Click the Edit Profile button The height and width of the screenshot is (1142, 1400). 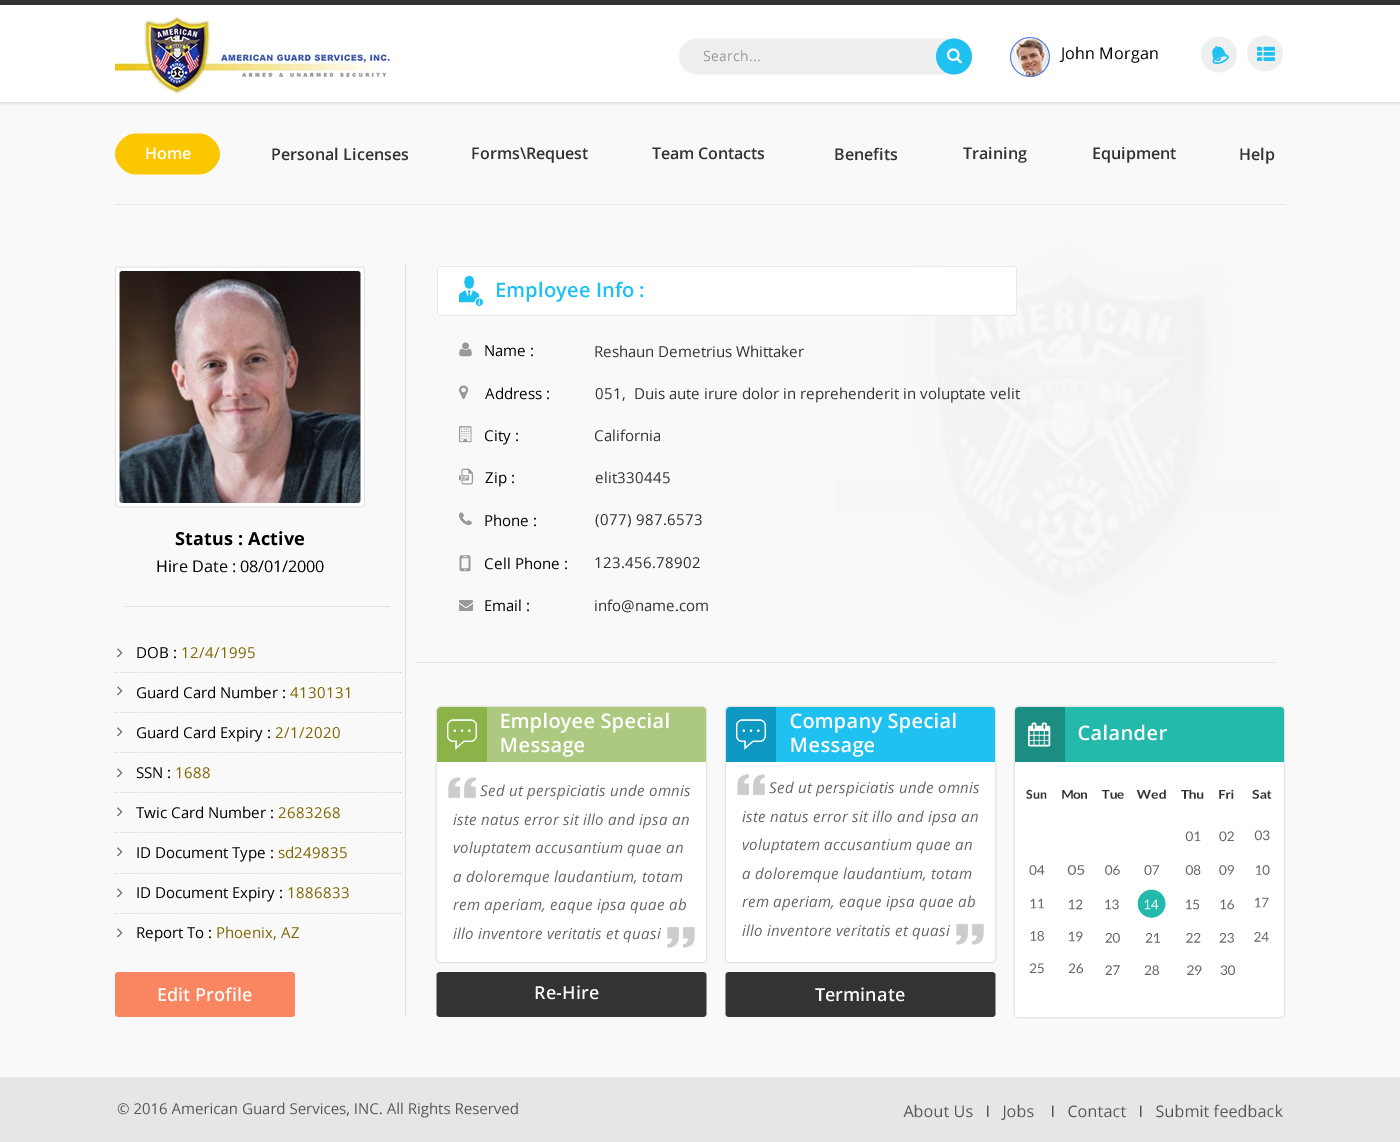(204, 994)
